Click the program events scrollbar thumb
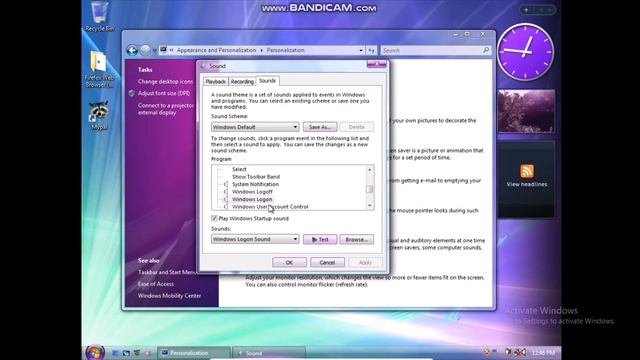Viewport: 640px width, 360px height. pyautogui.click(x=370, y=189)
